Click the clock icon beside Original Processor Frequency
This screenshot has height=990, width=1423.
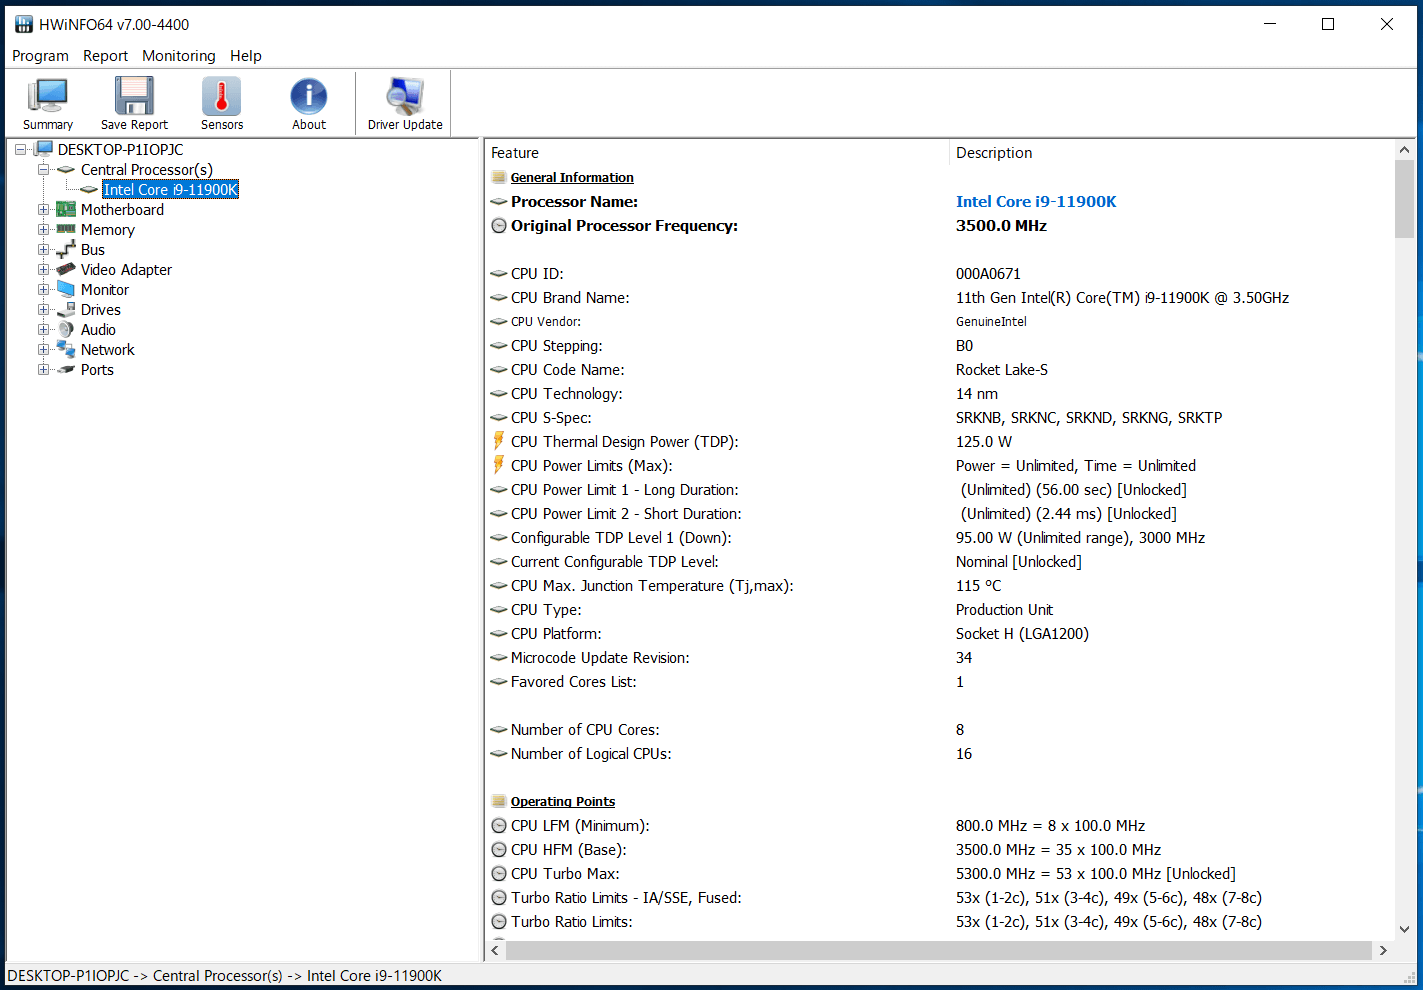pyautogui.click(x=499, y=225)
